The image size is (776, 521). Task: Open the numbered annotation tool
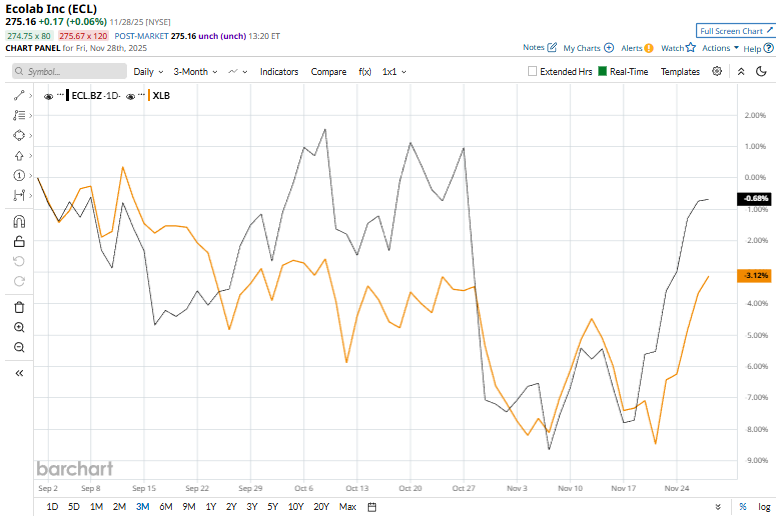pos(19,175)
